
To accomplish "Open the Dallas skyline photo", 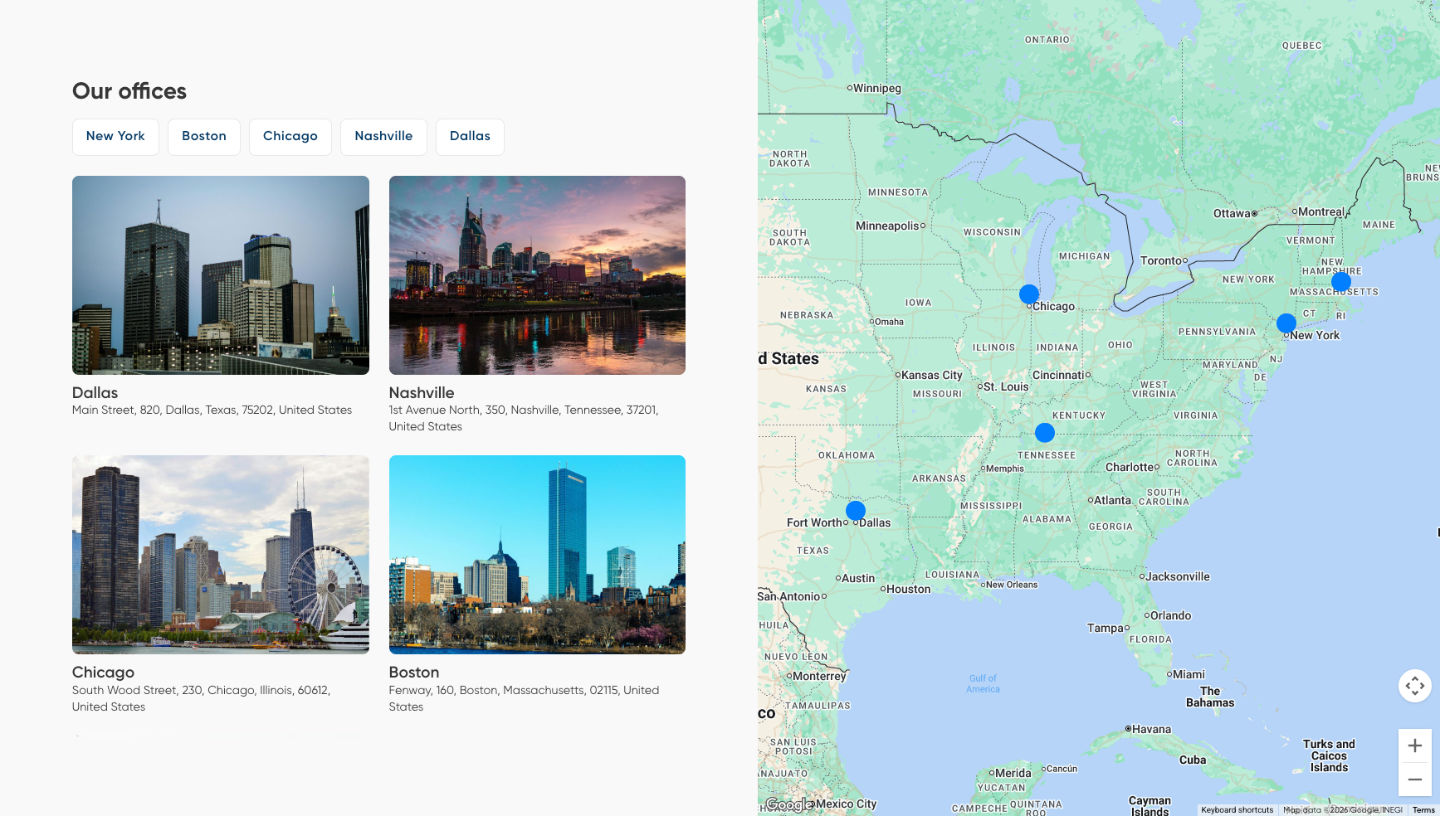I will point(220,275).
